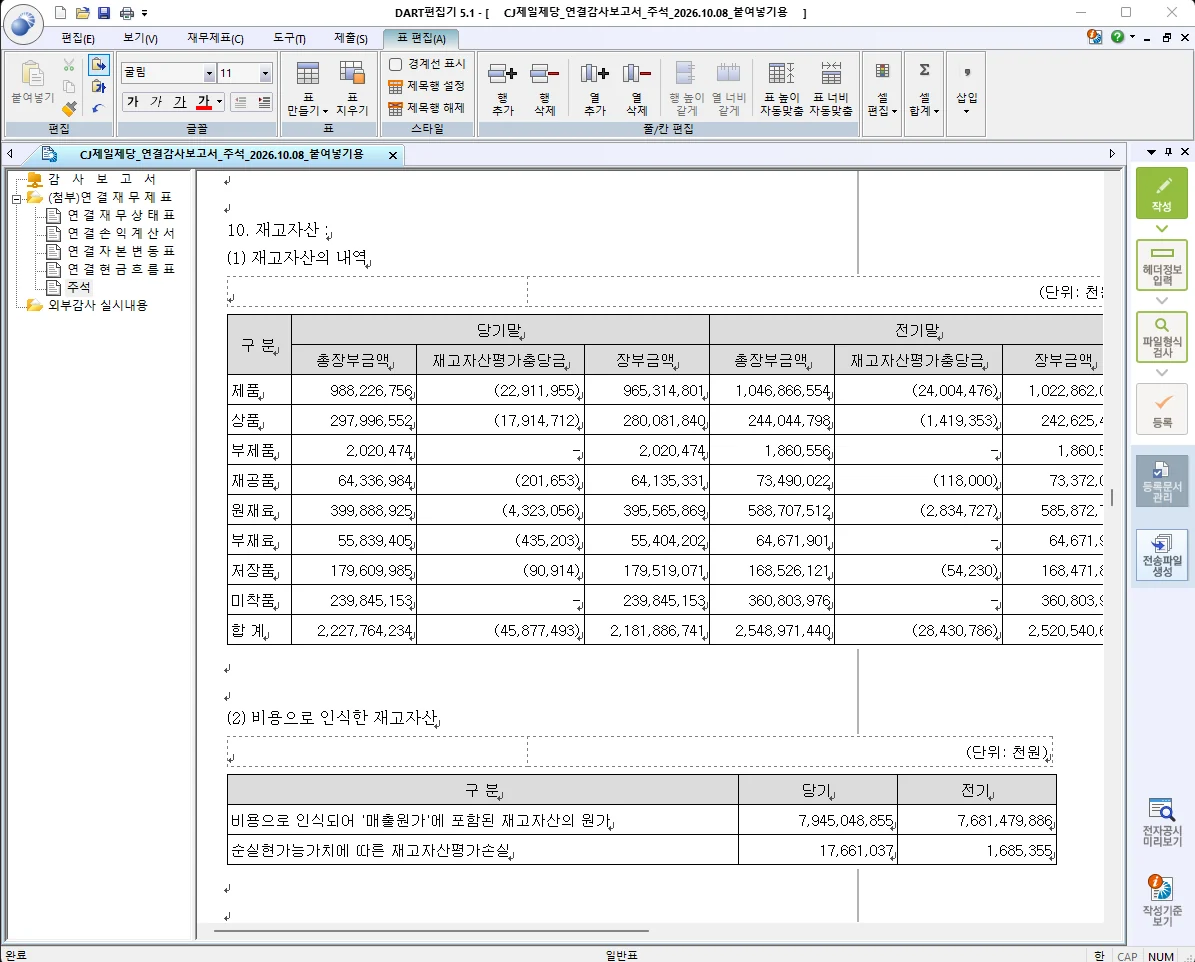Select 외부감사 실시내용 tree item
Viewport: 1195px width, 962px height.
click(x=98, y=305)
